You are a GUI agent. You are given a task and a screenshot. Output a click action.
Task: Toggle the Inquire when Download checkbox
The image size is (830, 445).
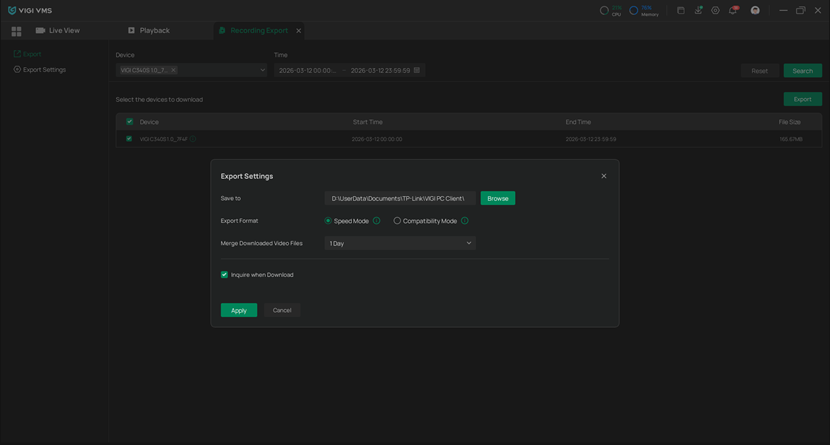tap(224, 275)
